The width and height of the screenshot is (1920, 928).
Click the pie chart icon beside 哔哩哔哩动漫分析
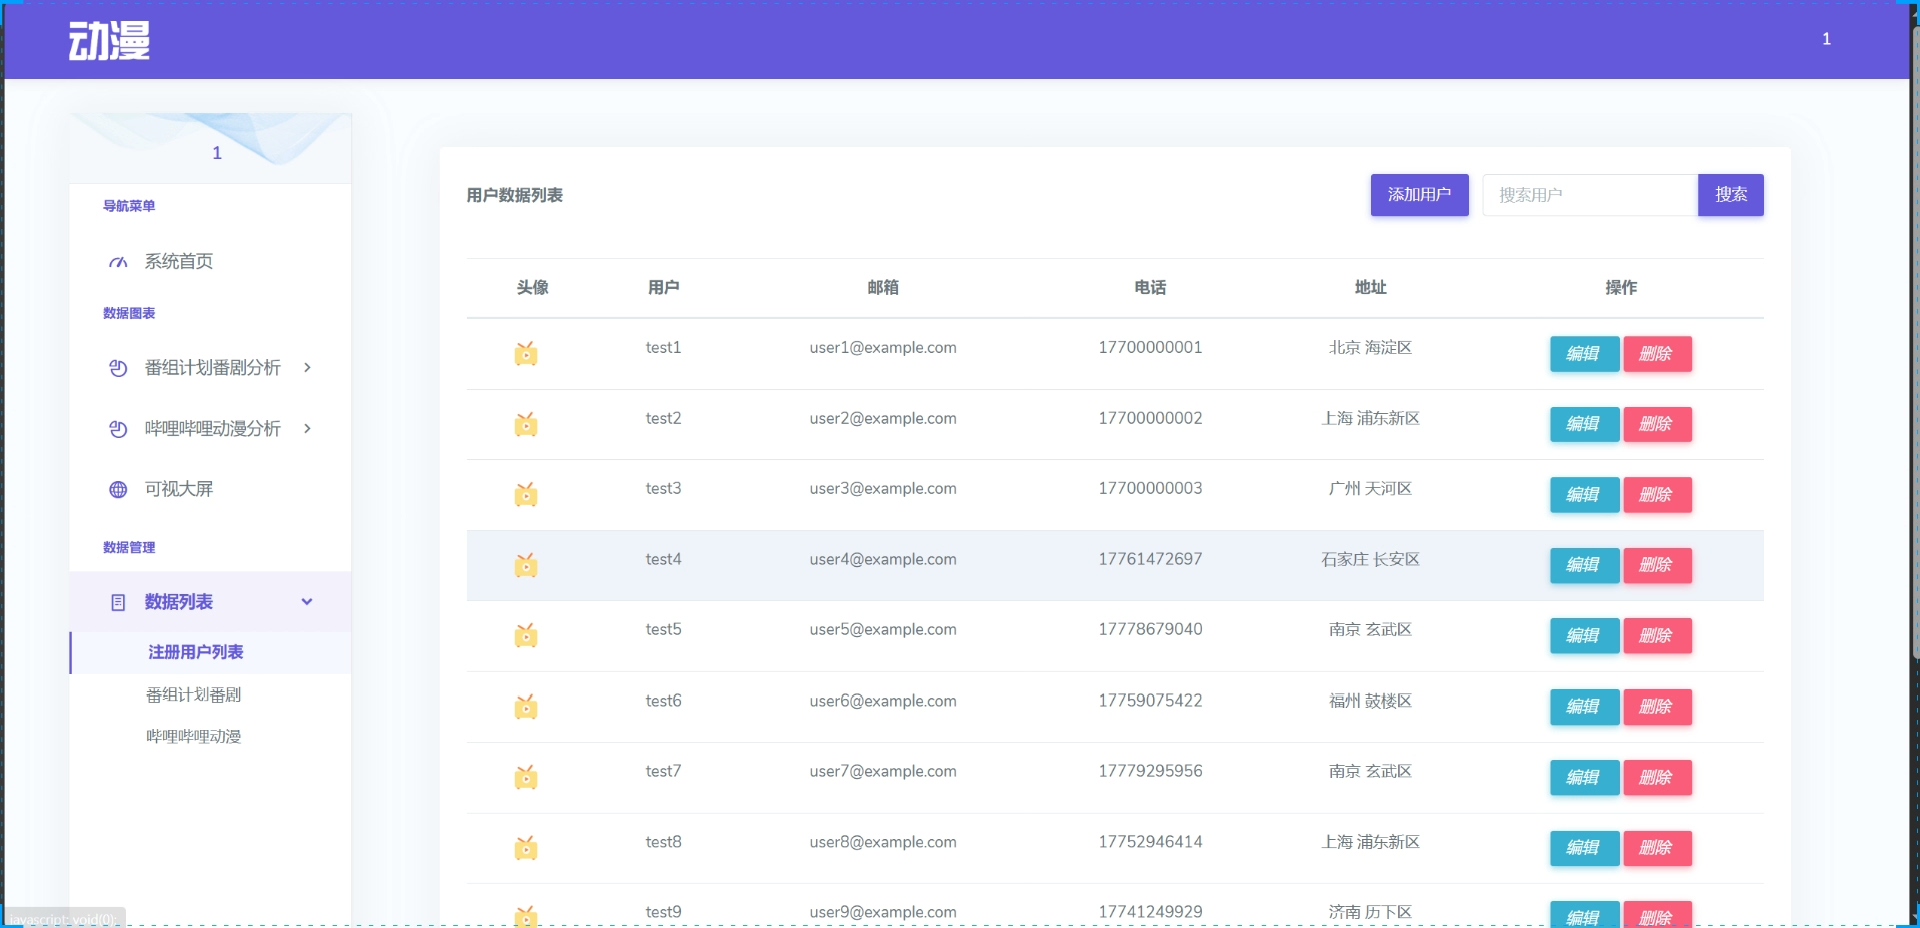118,429
